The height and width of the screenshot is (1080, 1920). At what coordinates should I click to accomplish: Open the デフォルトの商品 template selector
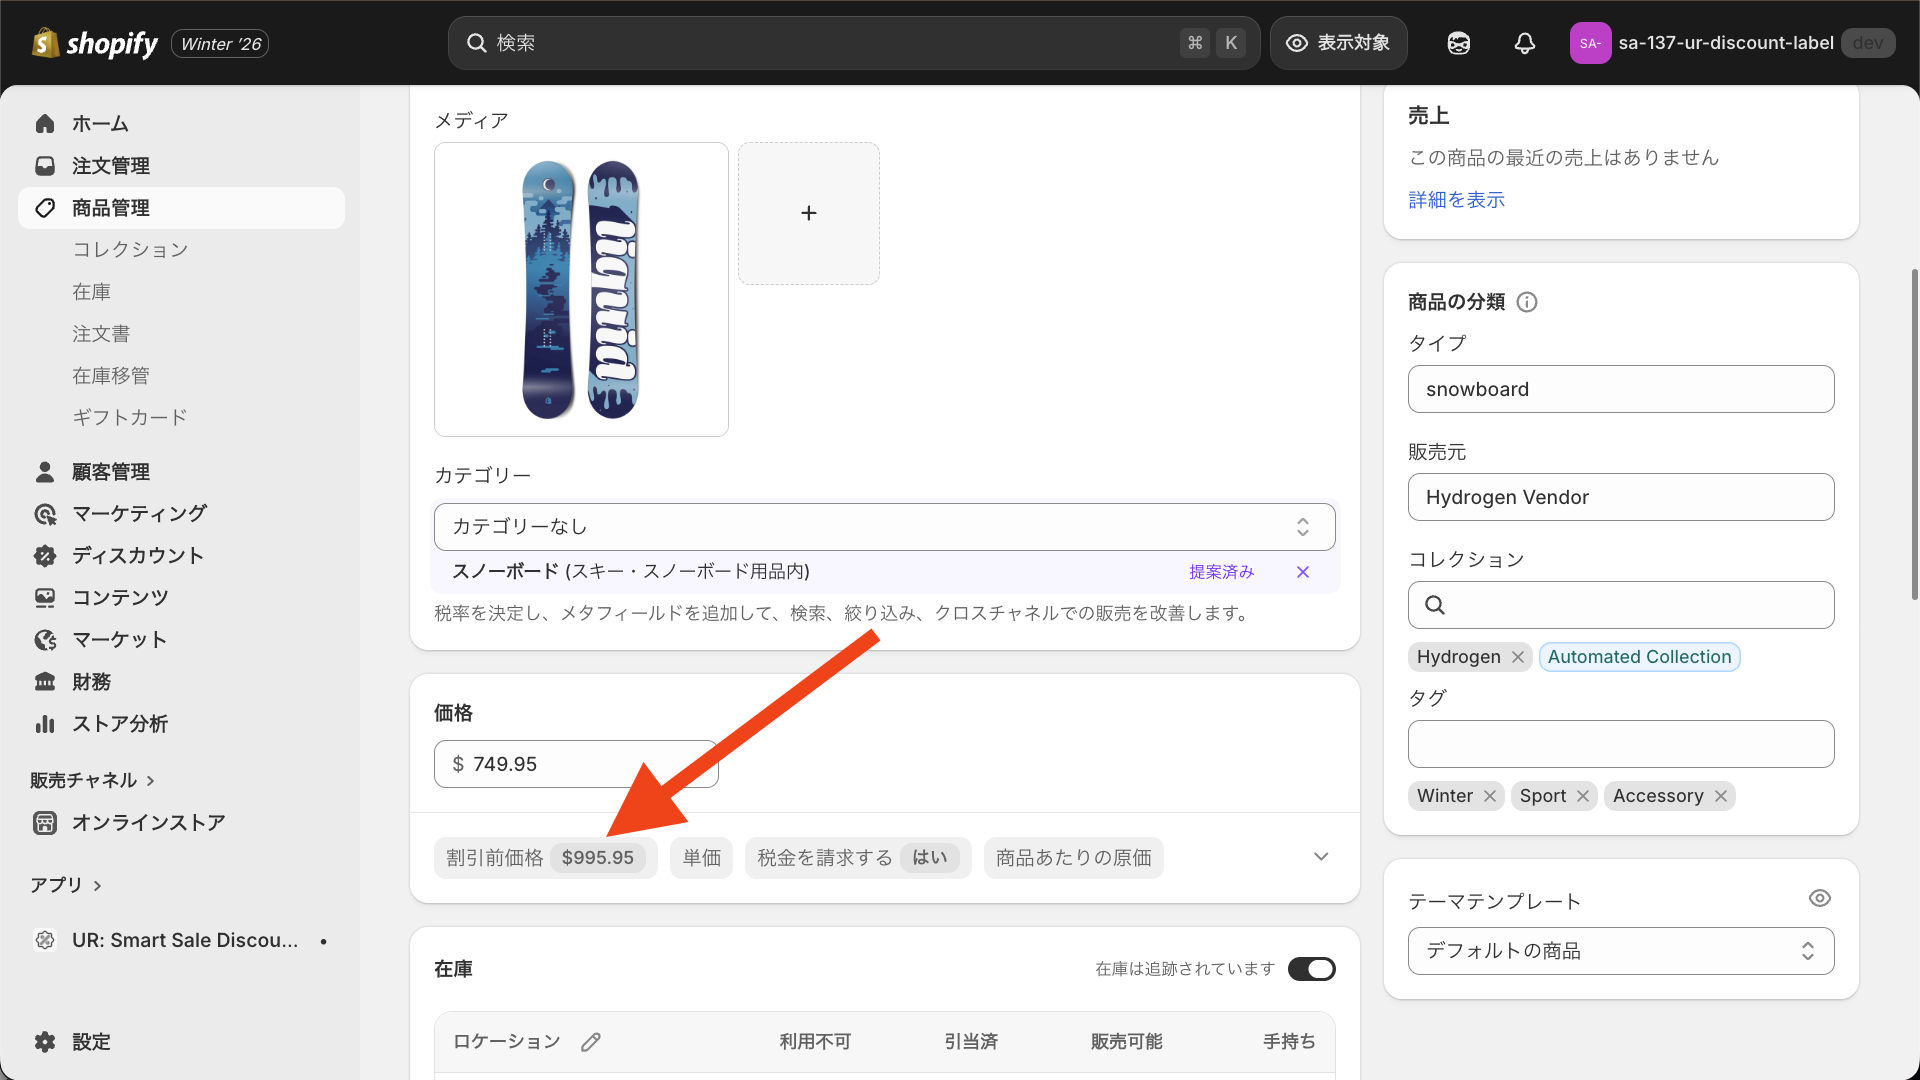click(x=1620, y=950)
